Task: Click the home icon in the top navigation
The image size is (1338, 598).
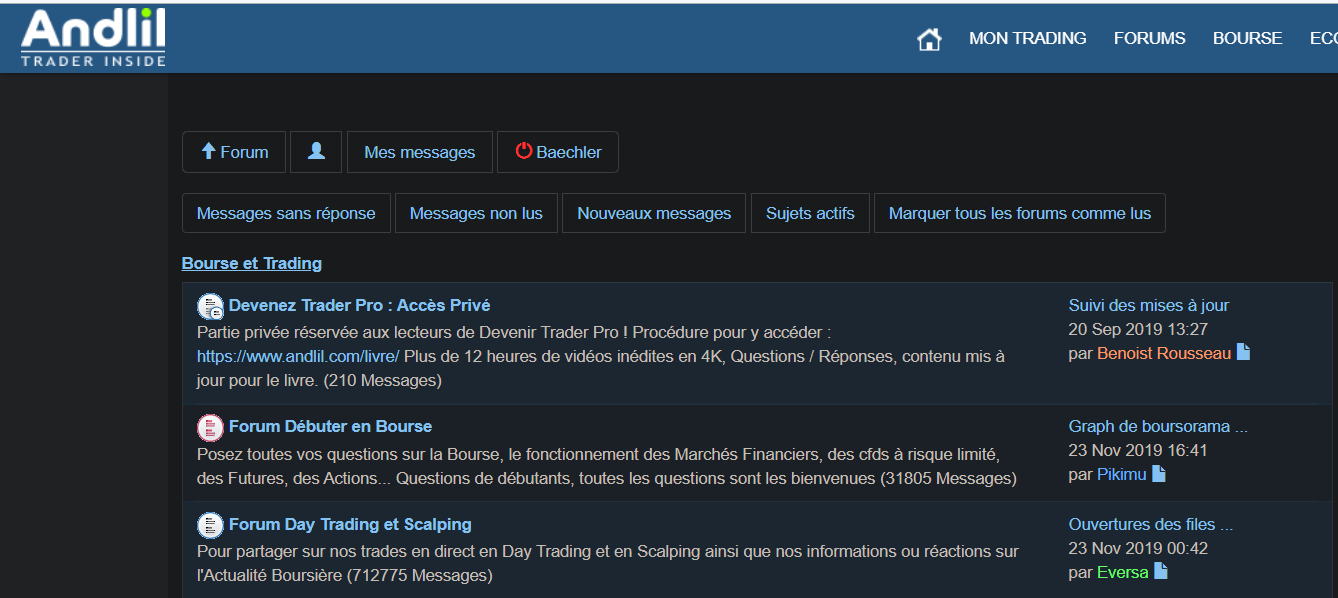Action: [x=929, y=39]
